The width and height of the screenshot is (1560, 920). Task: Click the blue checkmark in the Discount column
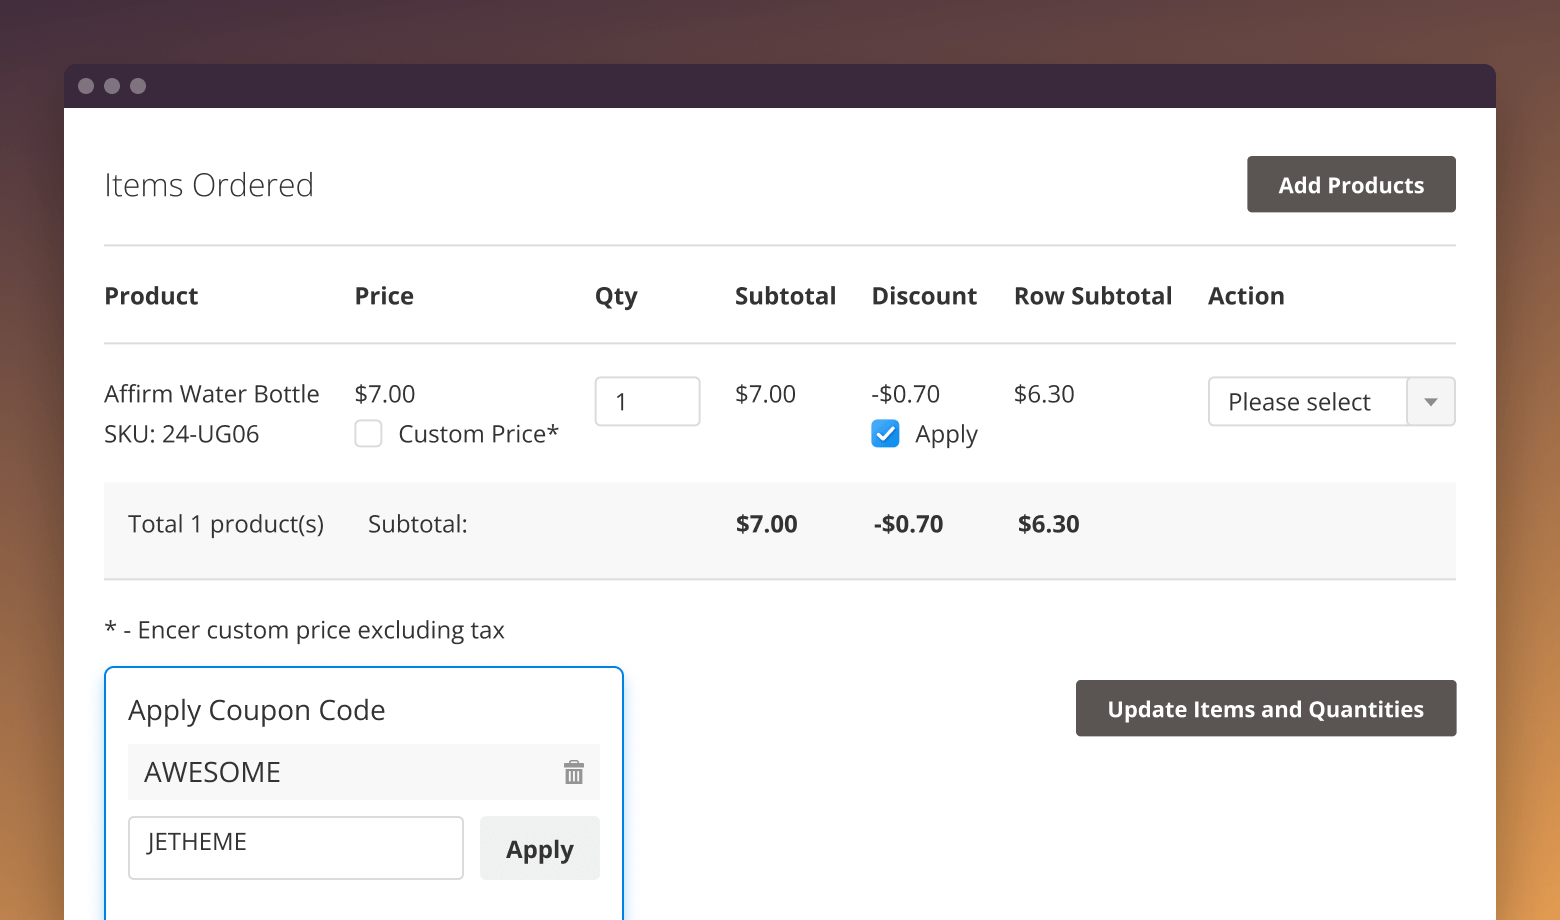coord(884,433)
